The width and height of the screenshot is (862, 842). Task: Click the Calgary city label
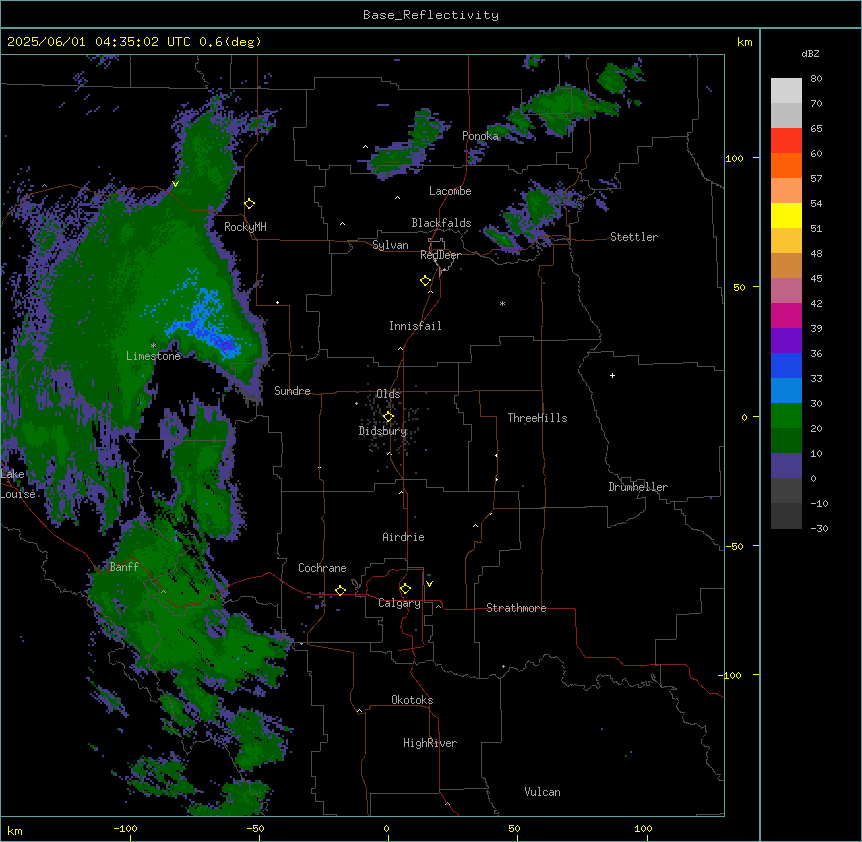tap(400, 603)
